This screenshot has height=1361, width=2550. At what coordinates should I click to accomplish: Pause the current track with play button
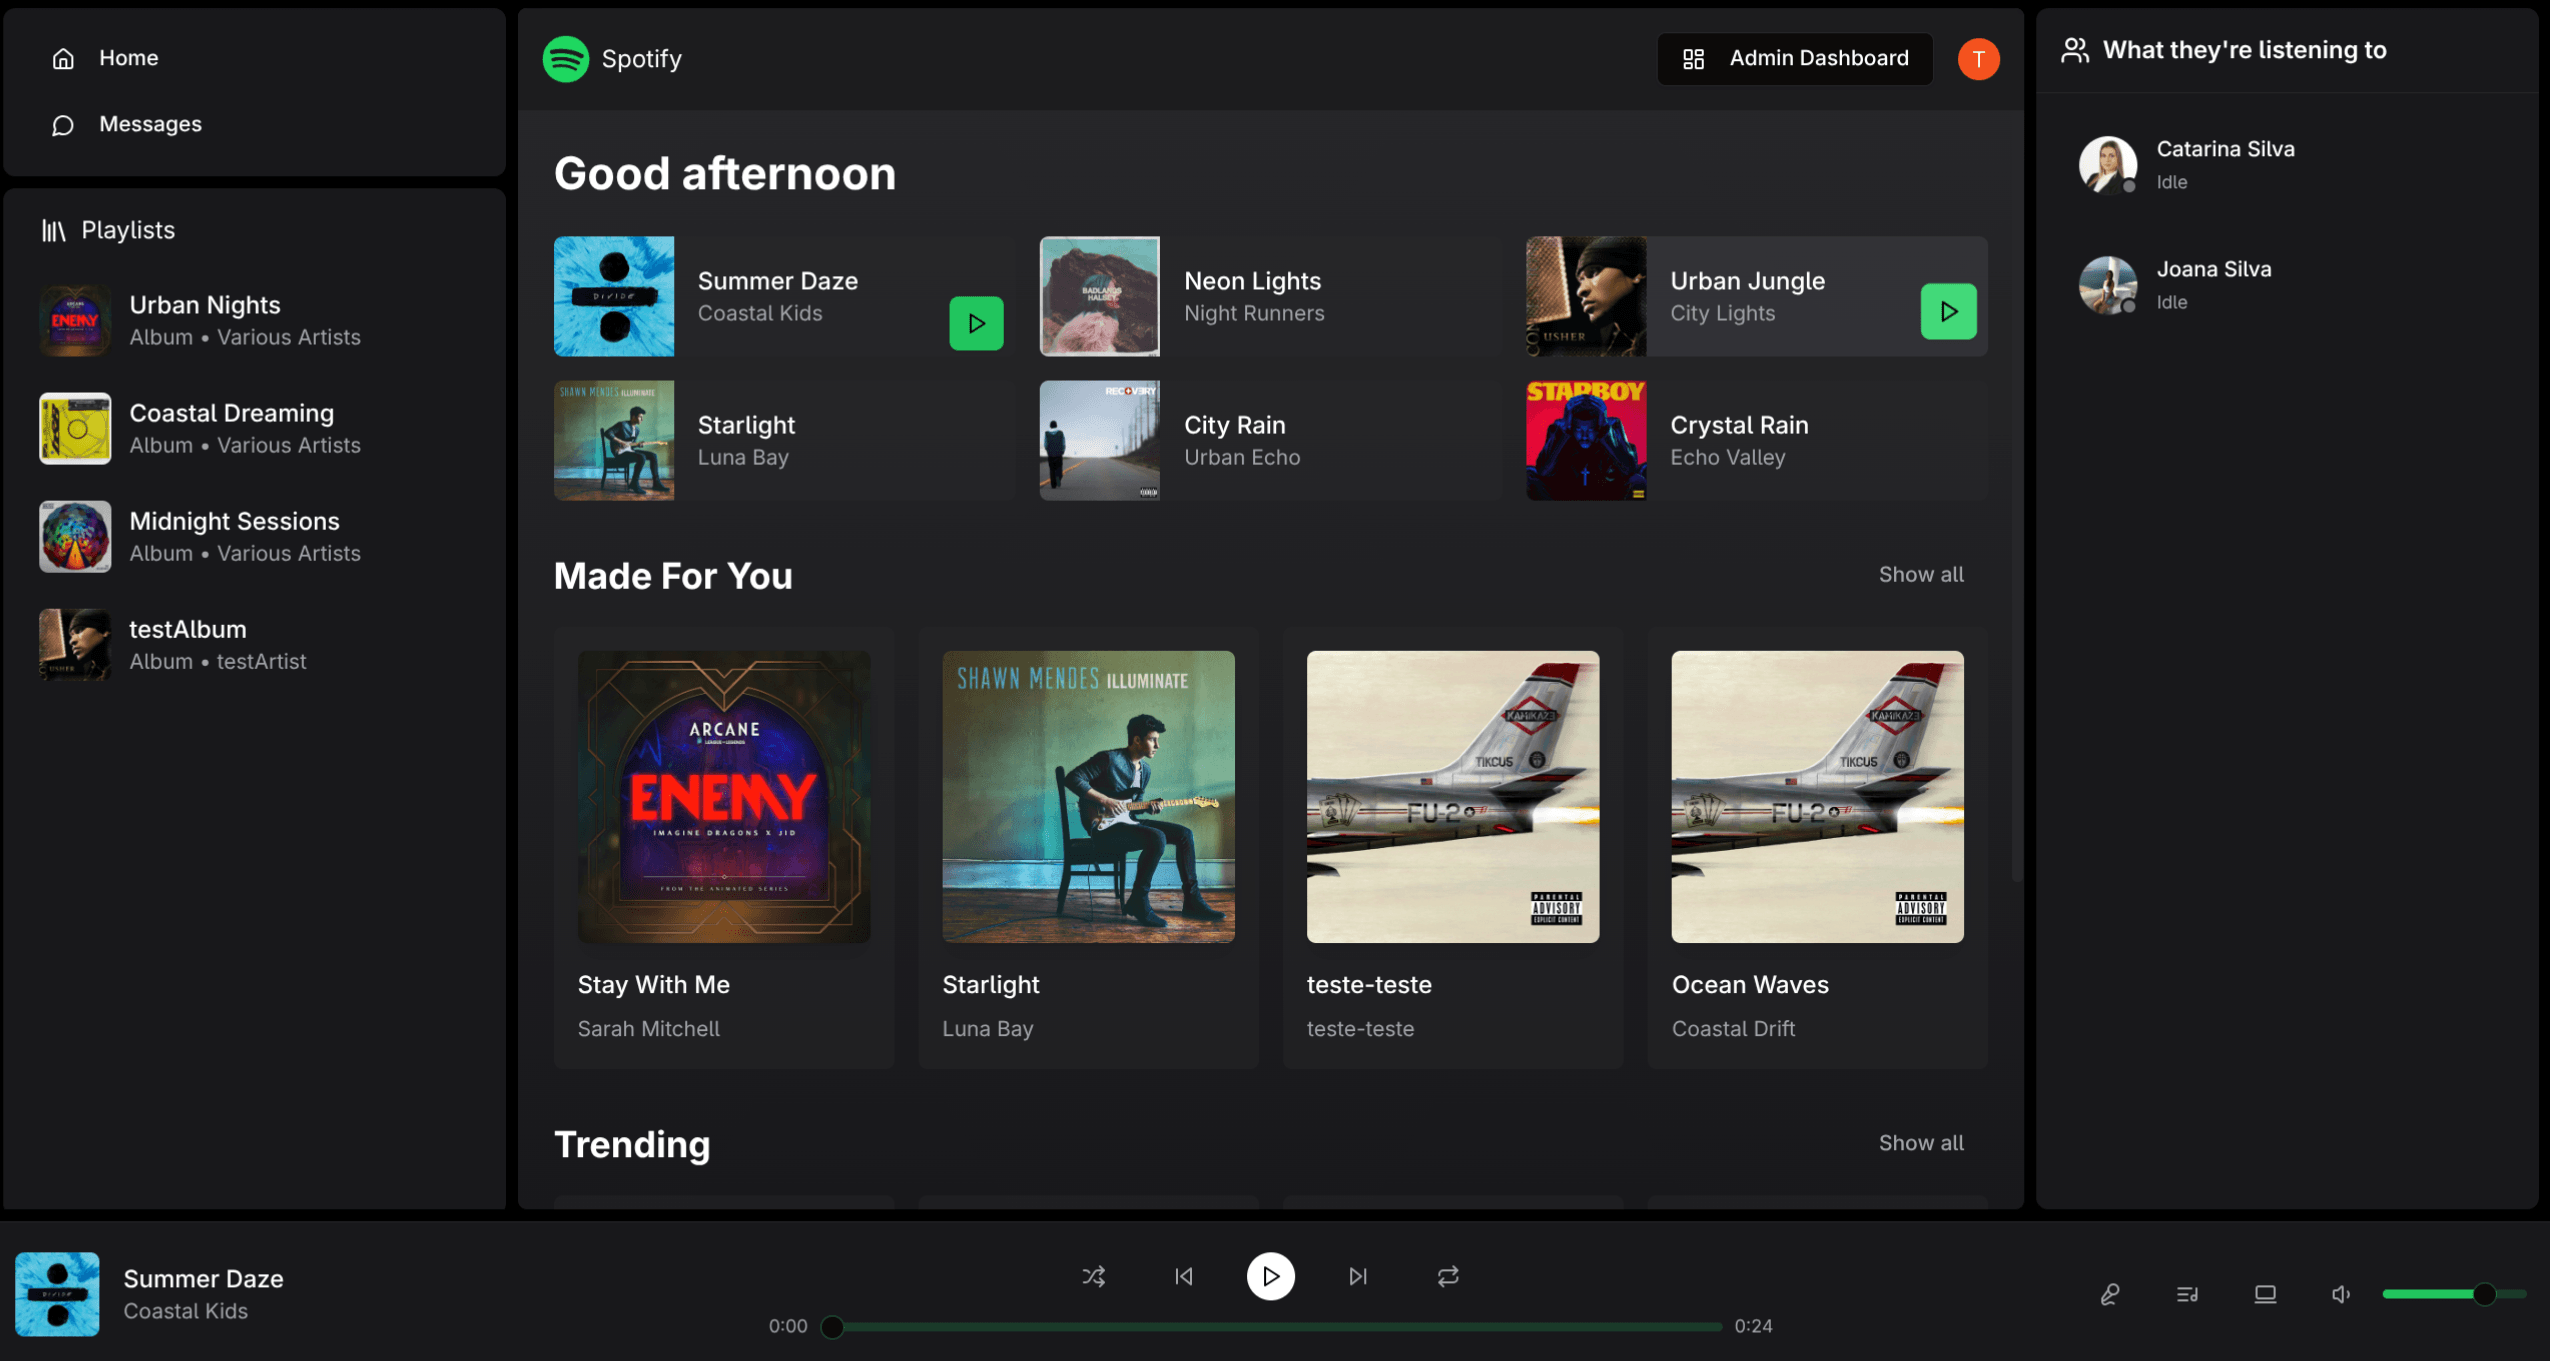pos(1270,1276)
